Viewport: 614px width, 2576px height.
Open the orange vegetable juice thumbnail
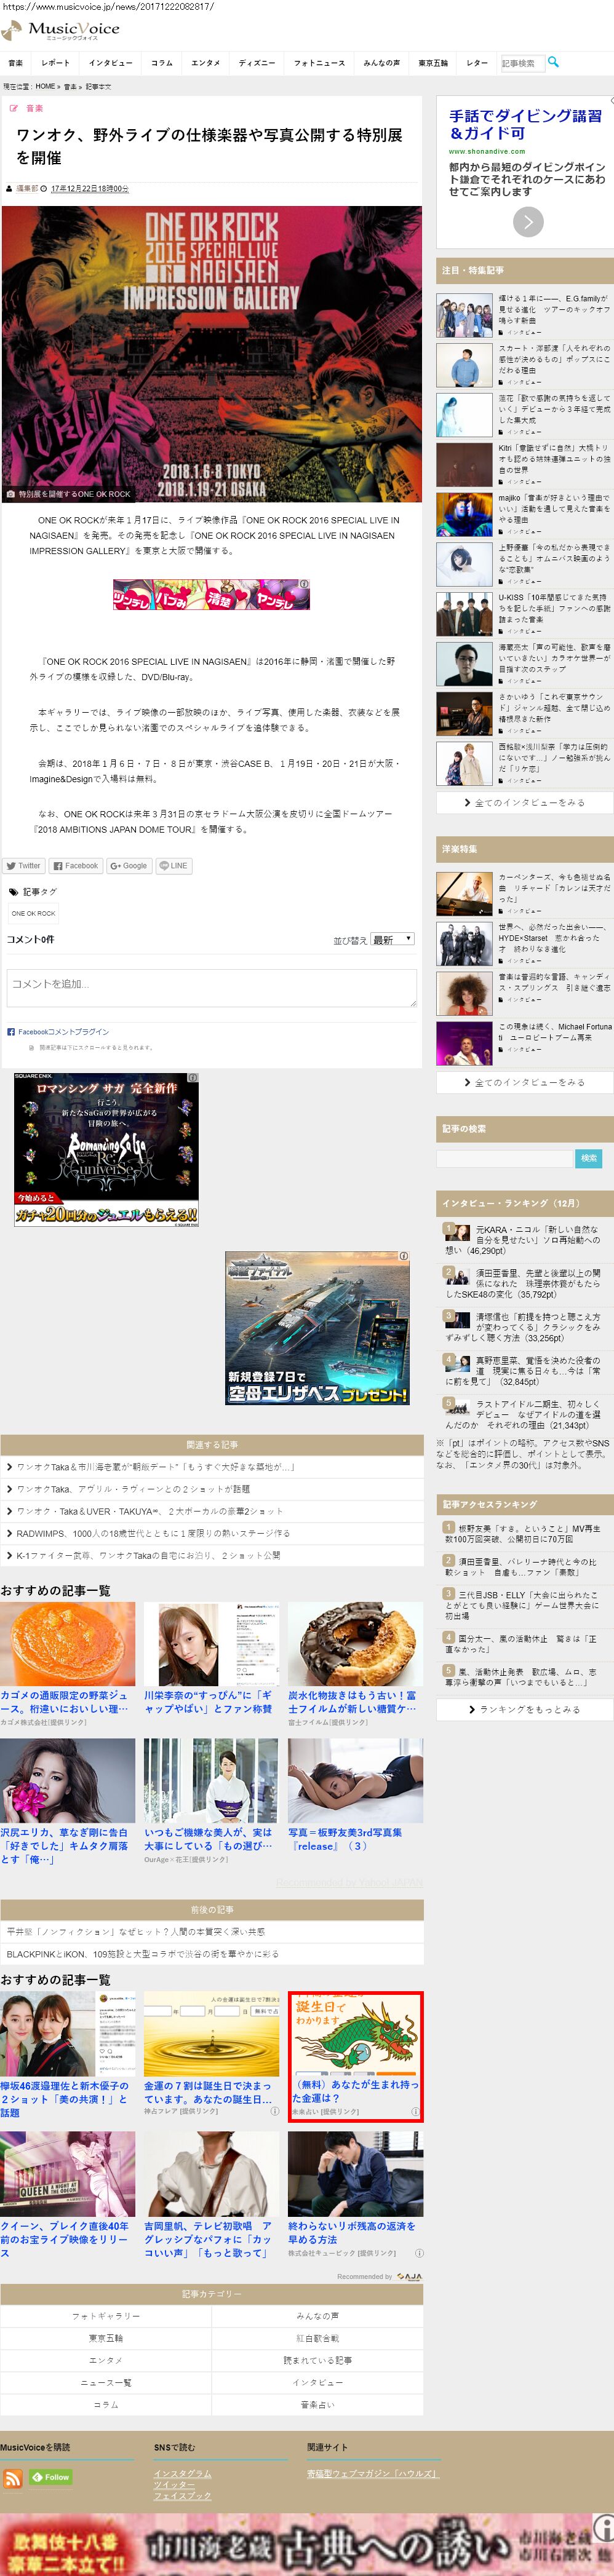(x=68, y=1644)
